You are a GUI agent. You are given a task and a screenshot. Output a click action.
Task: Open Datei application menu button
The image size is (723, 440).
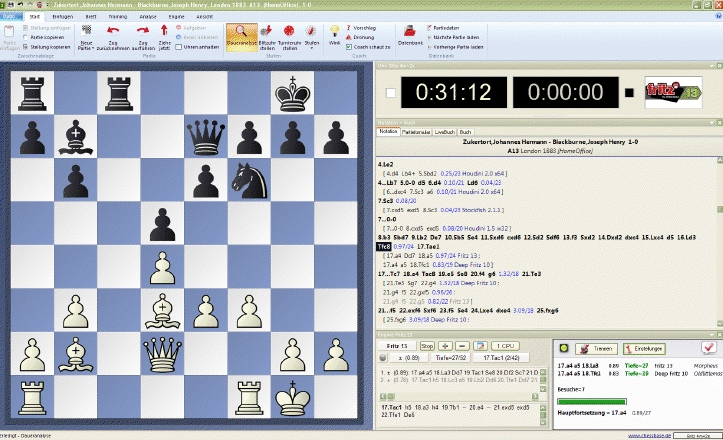coord(11,17)
